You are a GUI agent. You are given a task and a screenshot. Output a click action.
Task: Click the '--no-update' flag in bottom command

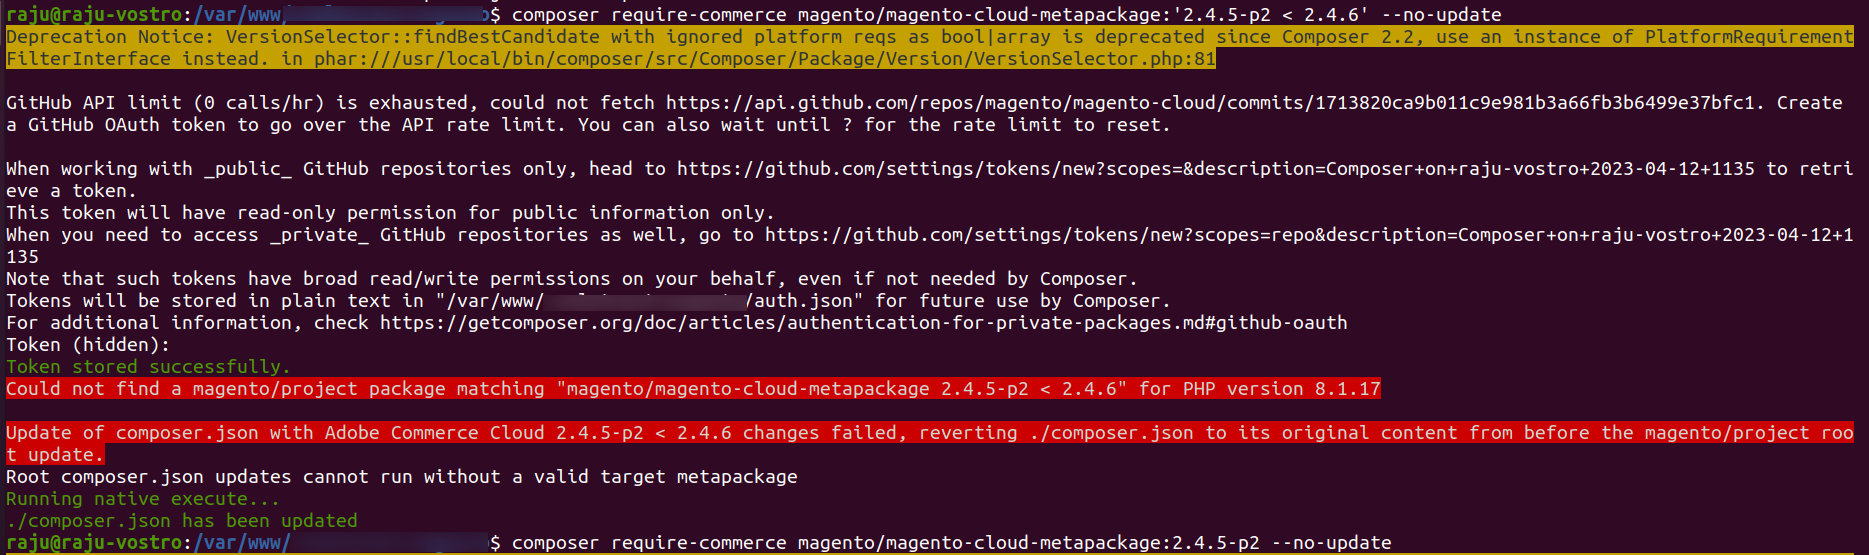click(1331, 543)
